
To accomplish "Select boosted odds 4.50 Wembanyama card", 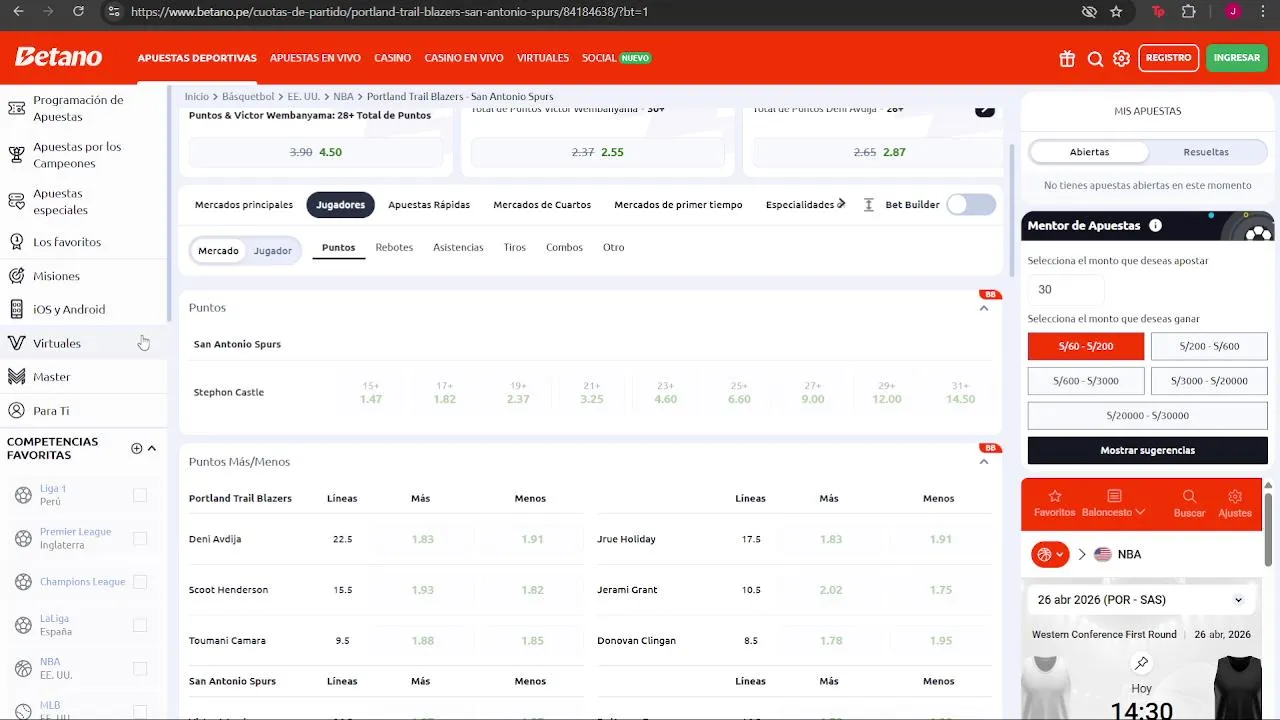I will tap(316, 152).
